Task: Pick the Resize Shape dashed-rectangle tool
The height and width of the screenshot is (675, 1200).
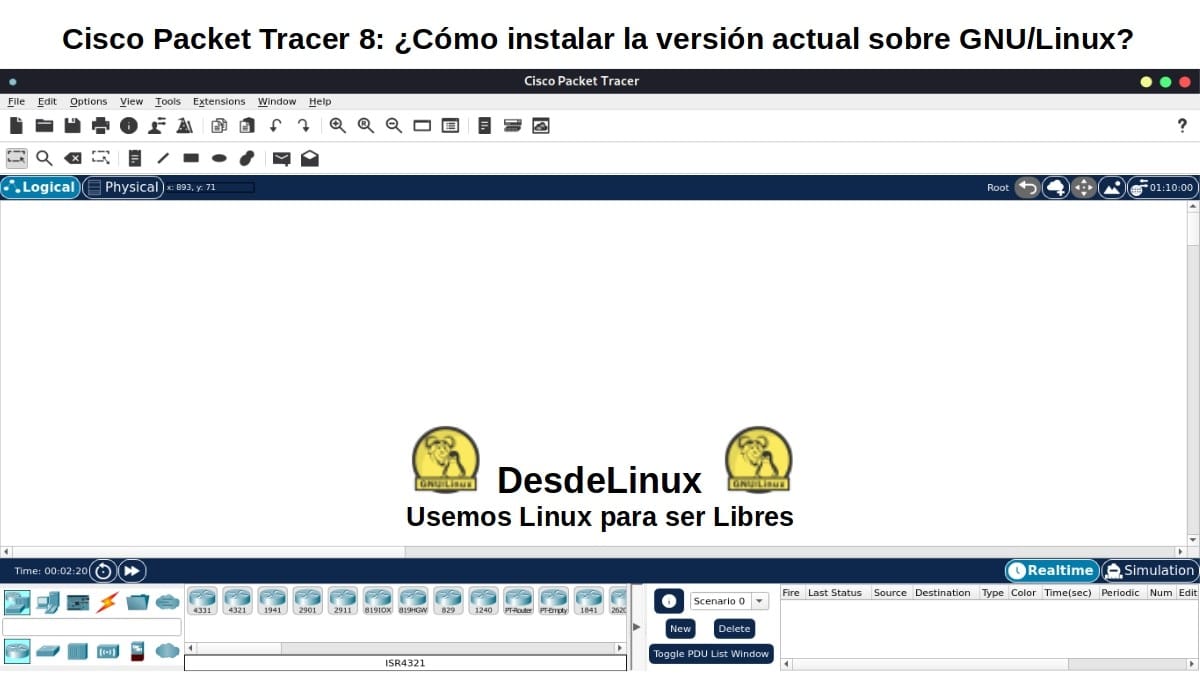Action: point(100,157)
